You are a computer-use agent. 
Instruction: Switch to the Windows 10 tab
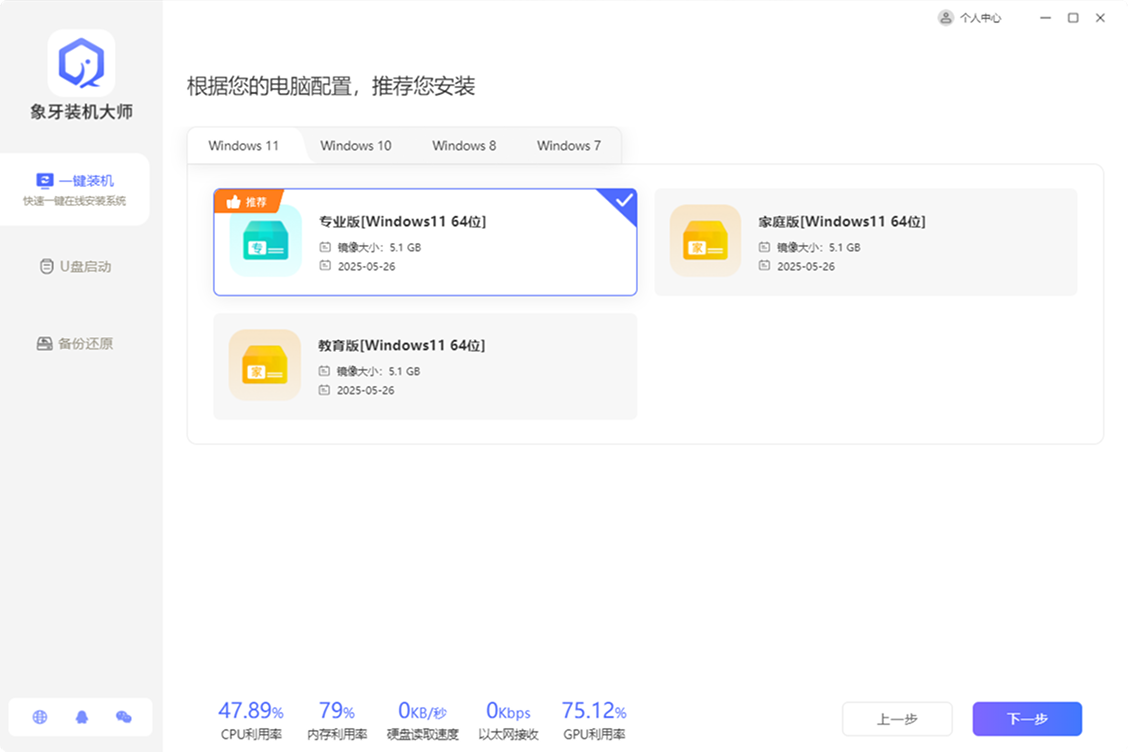pyautogui.click(x=356, y=145)
